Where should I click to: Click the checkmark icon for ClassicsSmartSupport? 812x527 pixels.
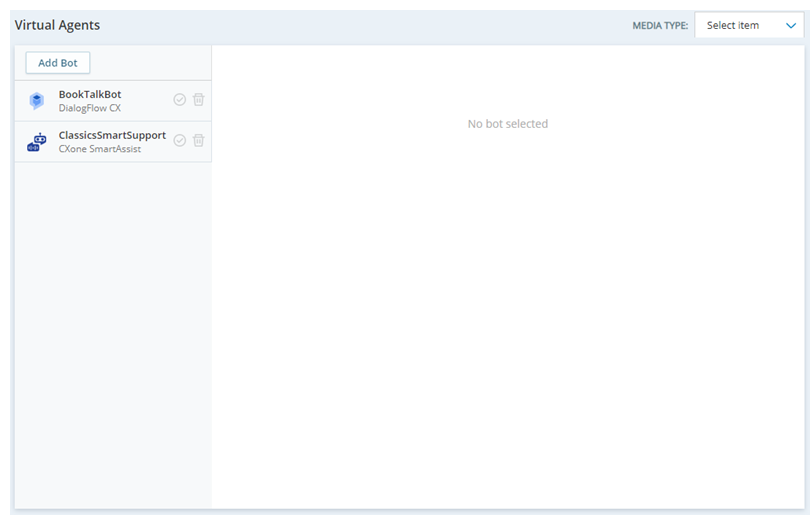[180, 140]
